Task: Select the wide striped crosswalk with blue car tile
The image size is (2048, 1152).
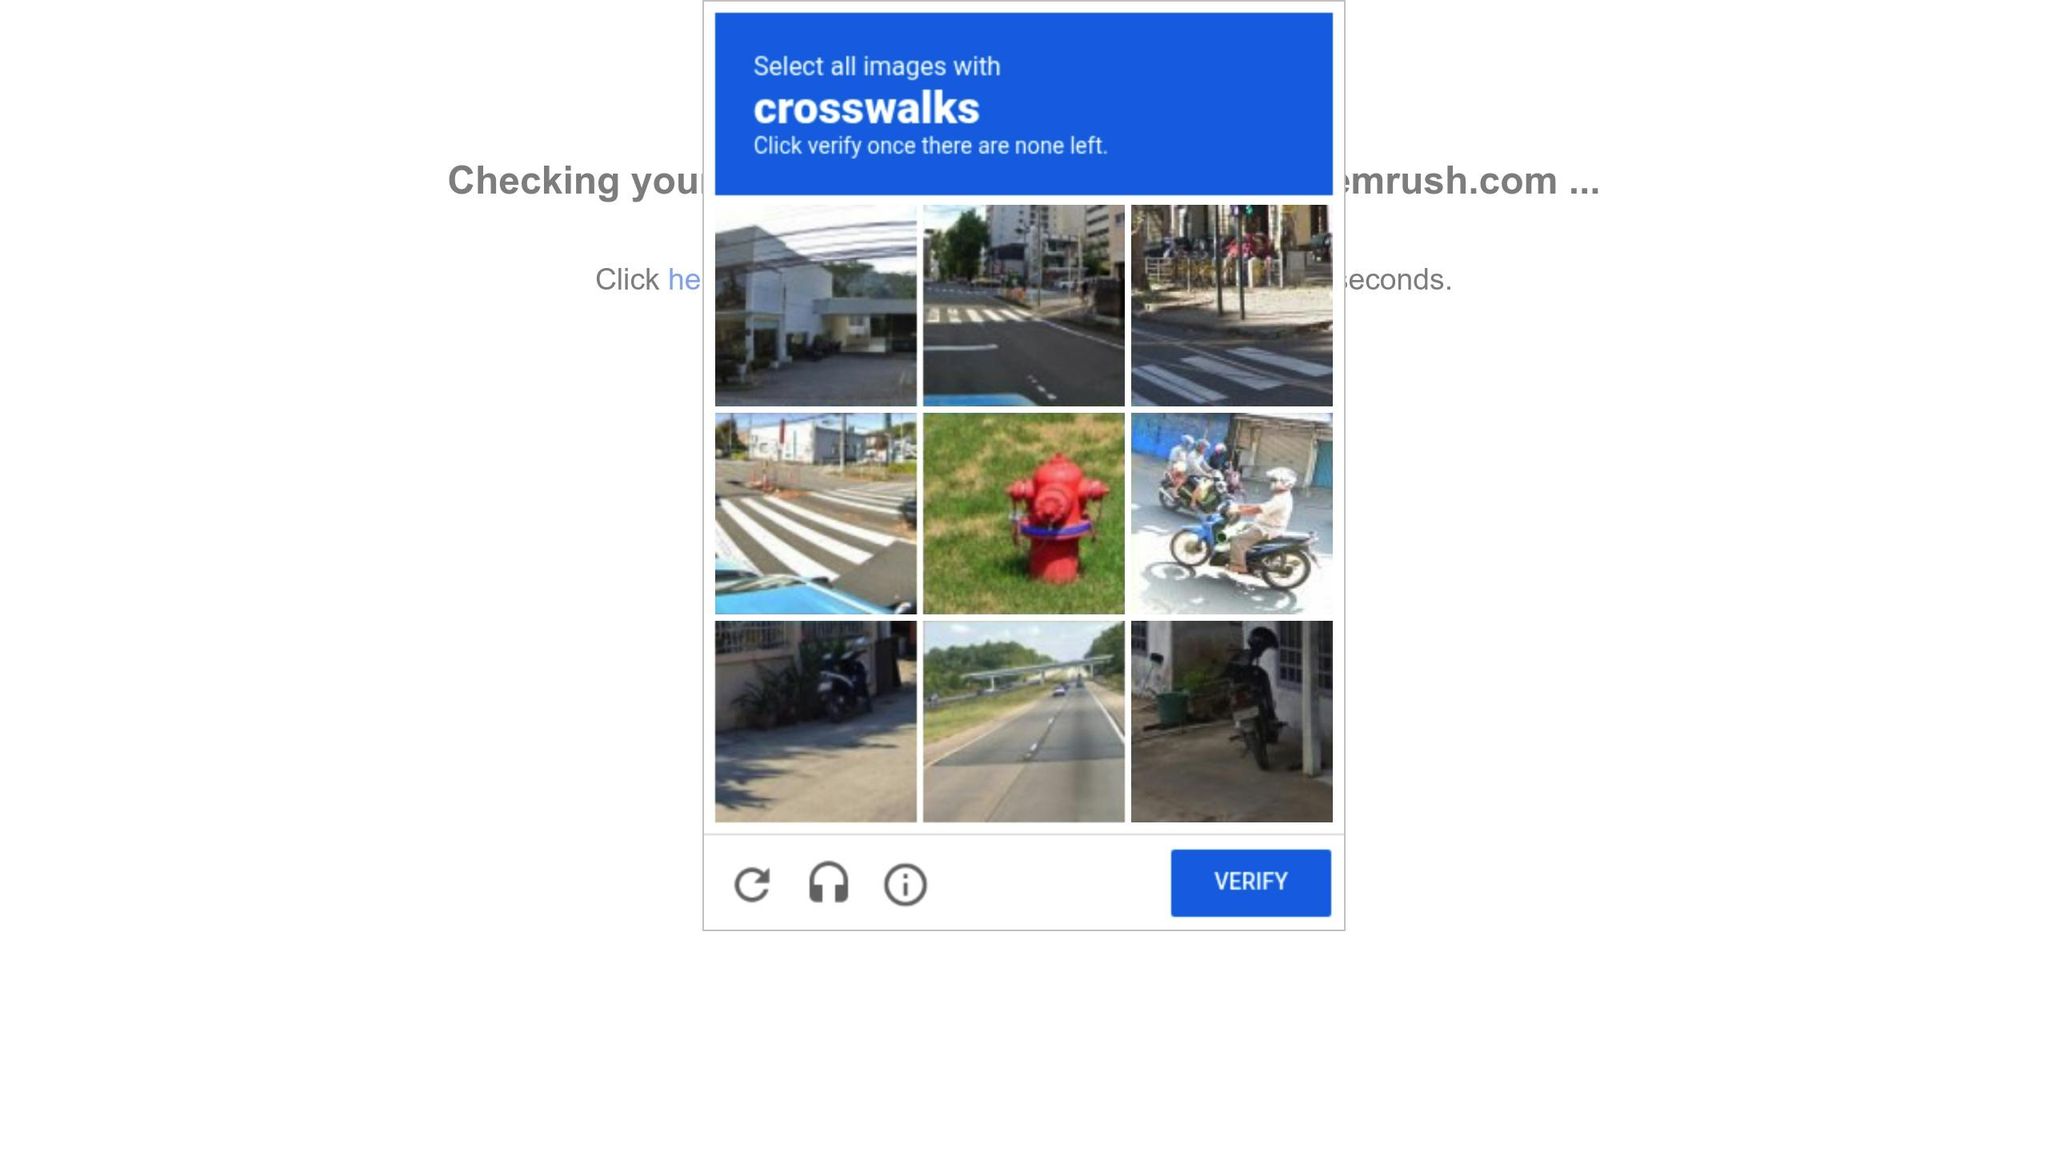Action: [x=815, y=513]
